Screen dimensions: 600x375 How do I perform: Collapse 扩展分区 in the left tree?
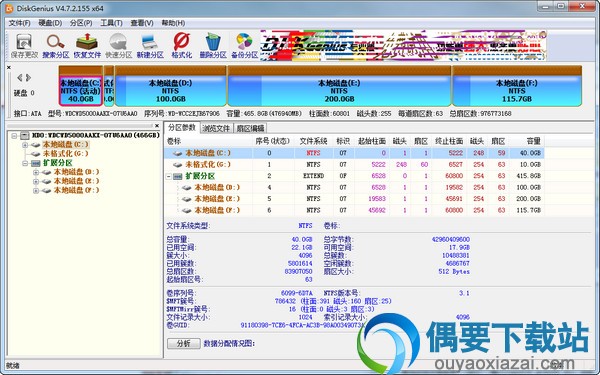pos(25,163)
